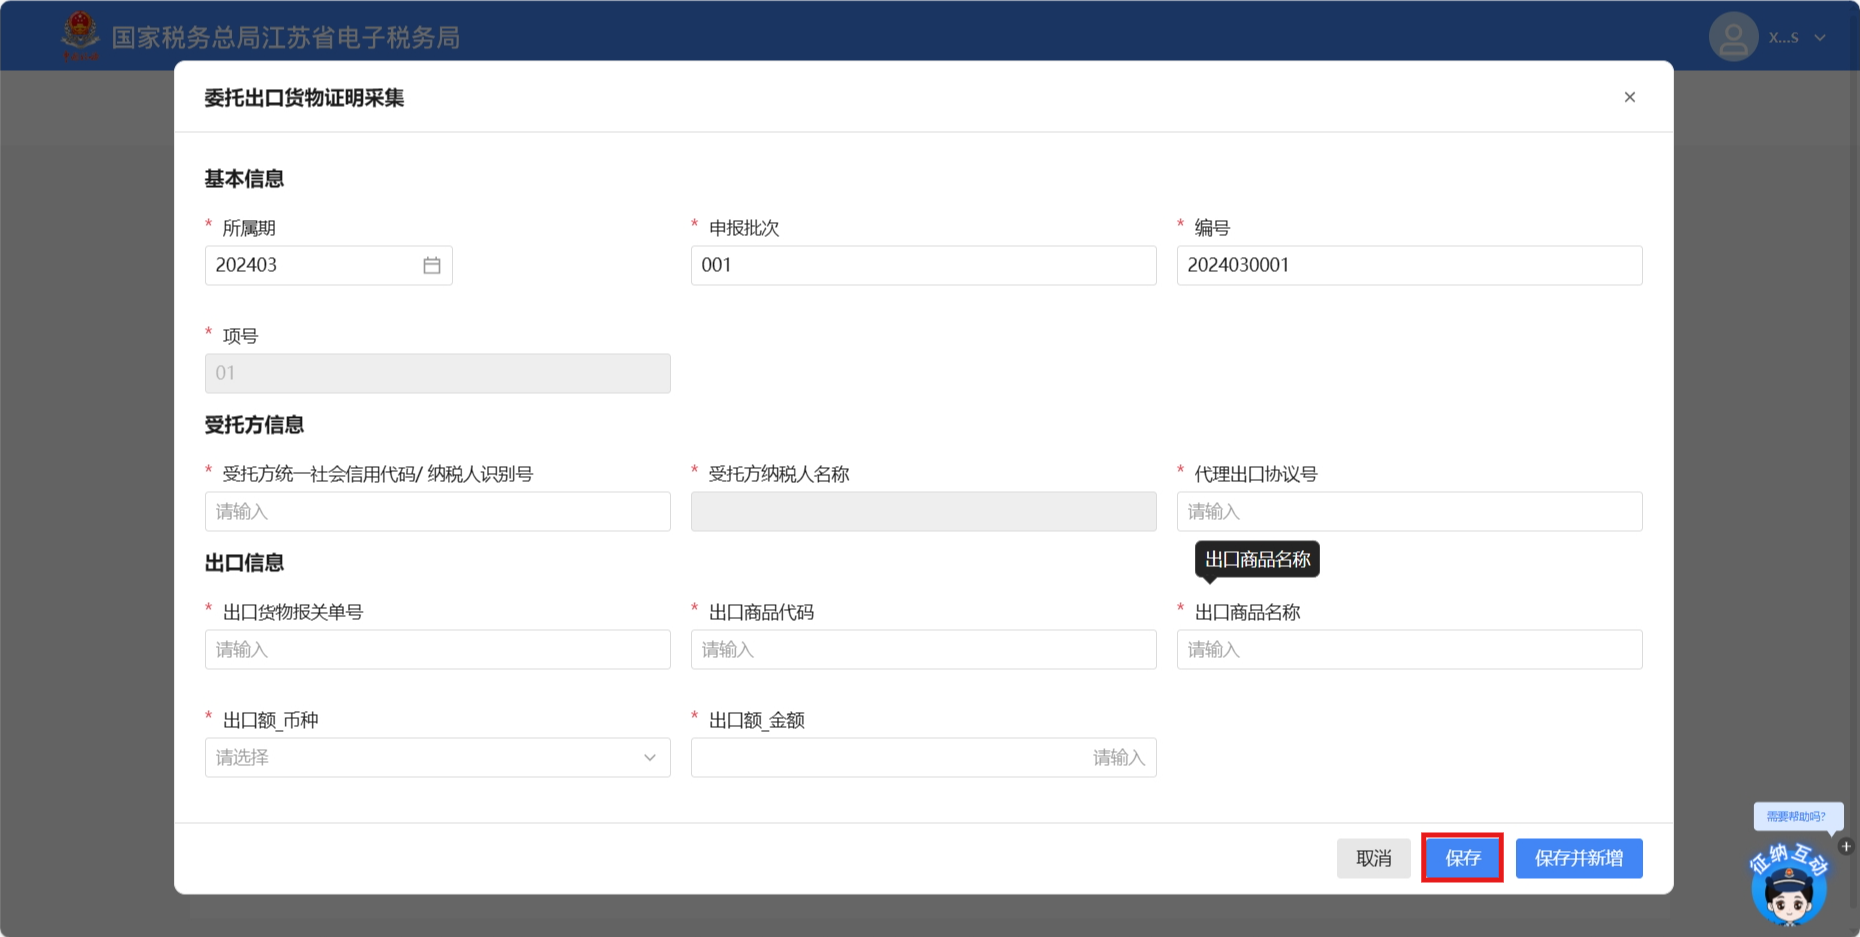Image resolution: width=1860 pixels, height=937 pixels.
Task: Click the 保存 button
Action: 1462,858
